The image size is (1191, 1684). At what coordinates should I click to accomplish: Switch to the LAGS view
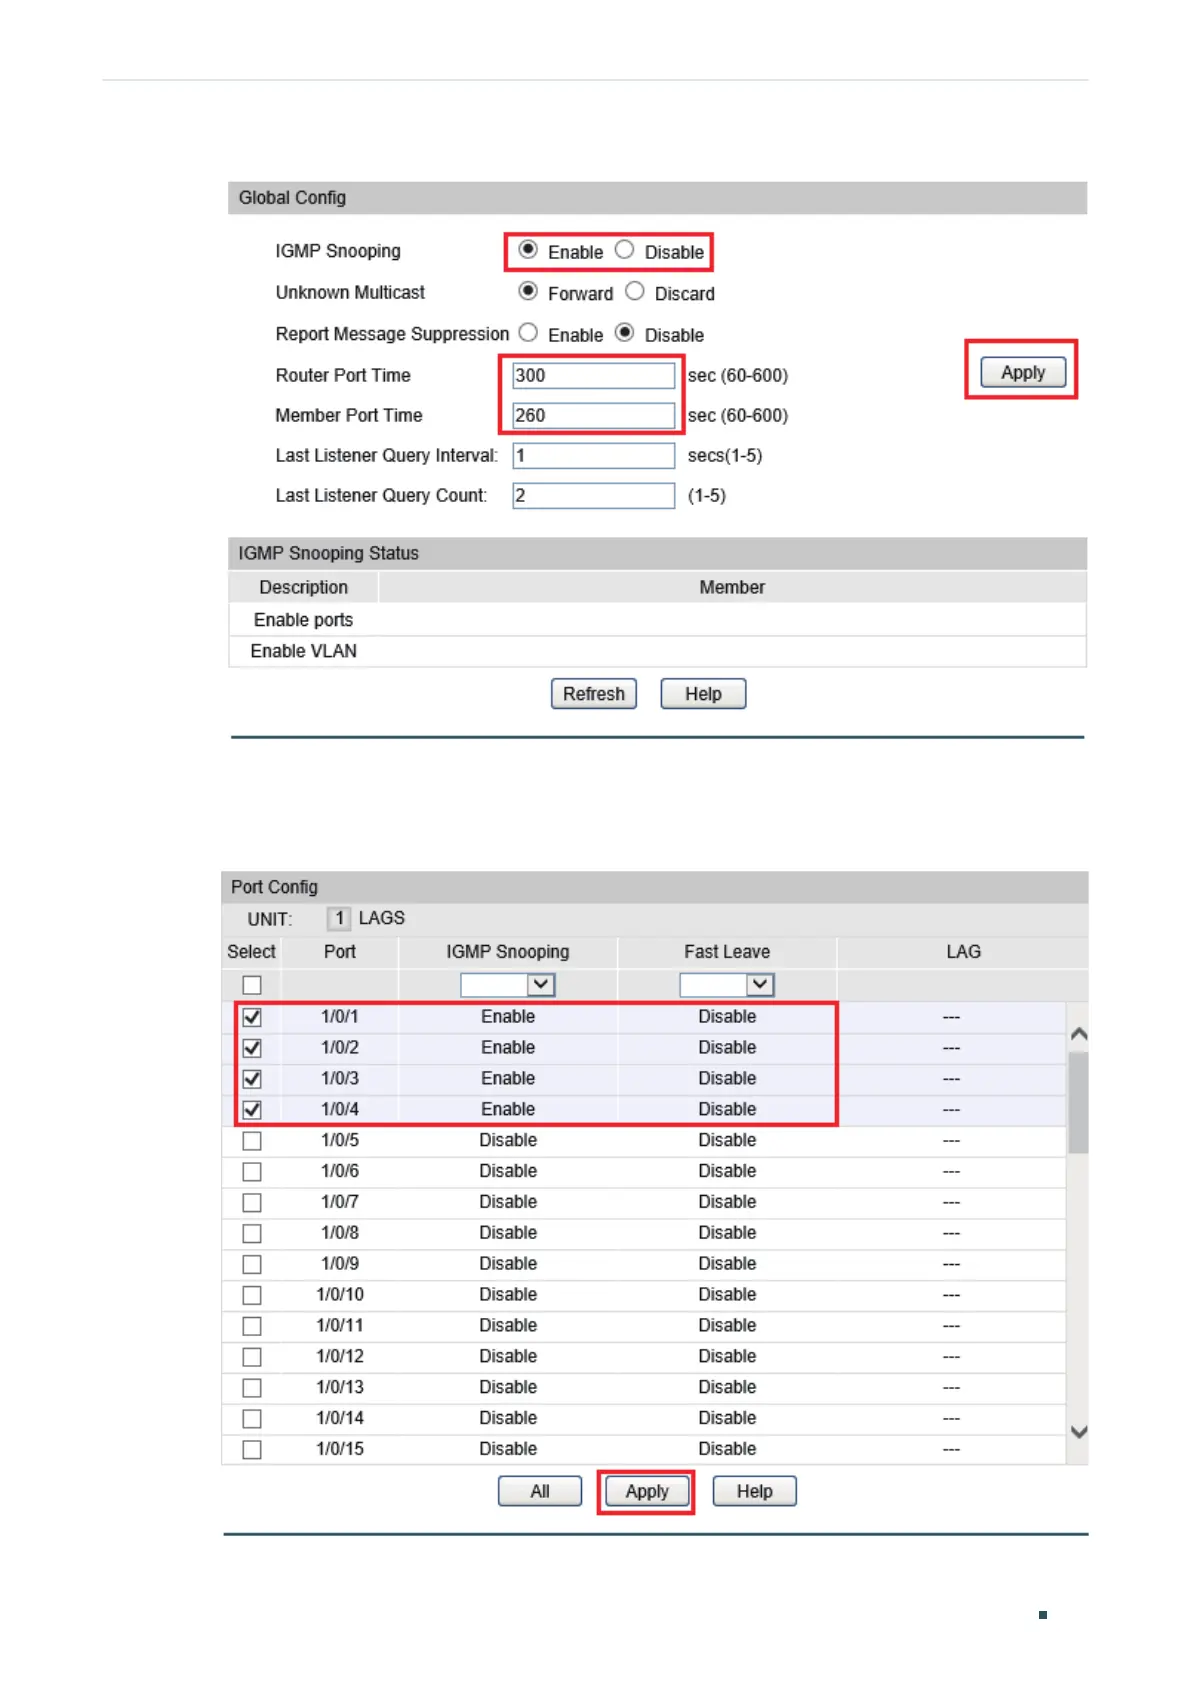point(382,918)
